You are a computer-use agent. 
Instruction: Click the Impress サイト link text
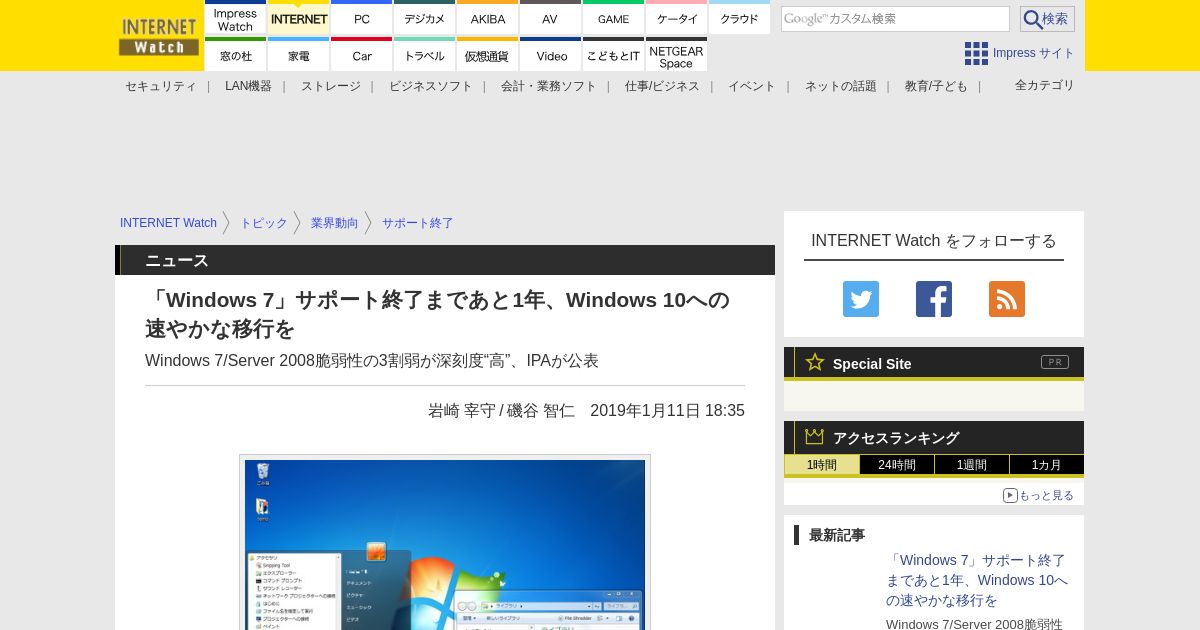pyautogui.click(x=1033, y=53)
